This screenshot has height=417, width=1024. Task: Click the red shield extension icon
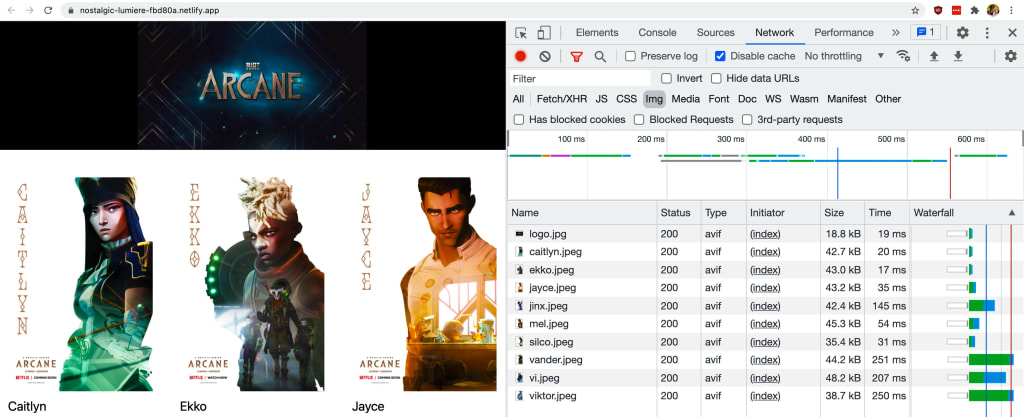(x=938, y=10)
